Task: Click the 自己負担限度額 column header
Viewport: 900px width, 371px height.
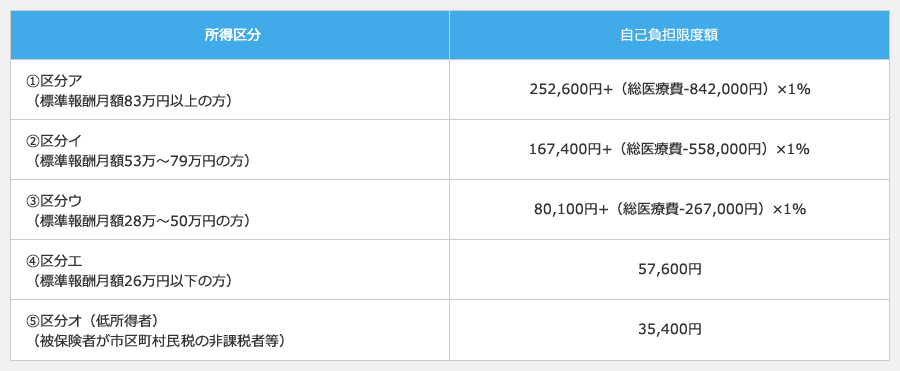Action: pos(670,35)
